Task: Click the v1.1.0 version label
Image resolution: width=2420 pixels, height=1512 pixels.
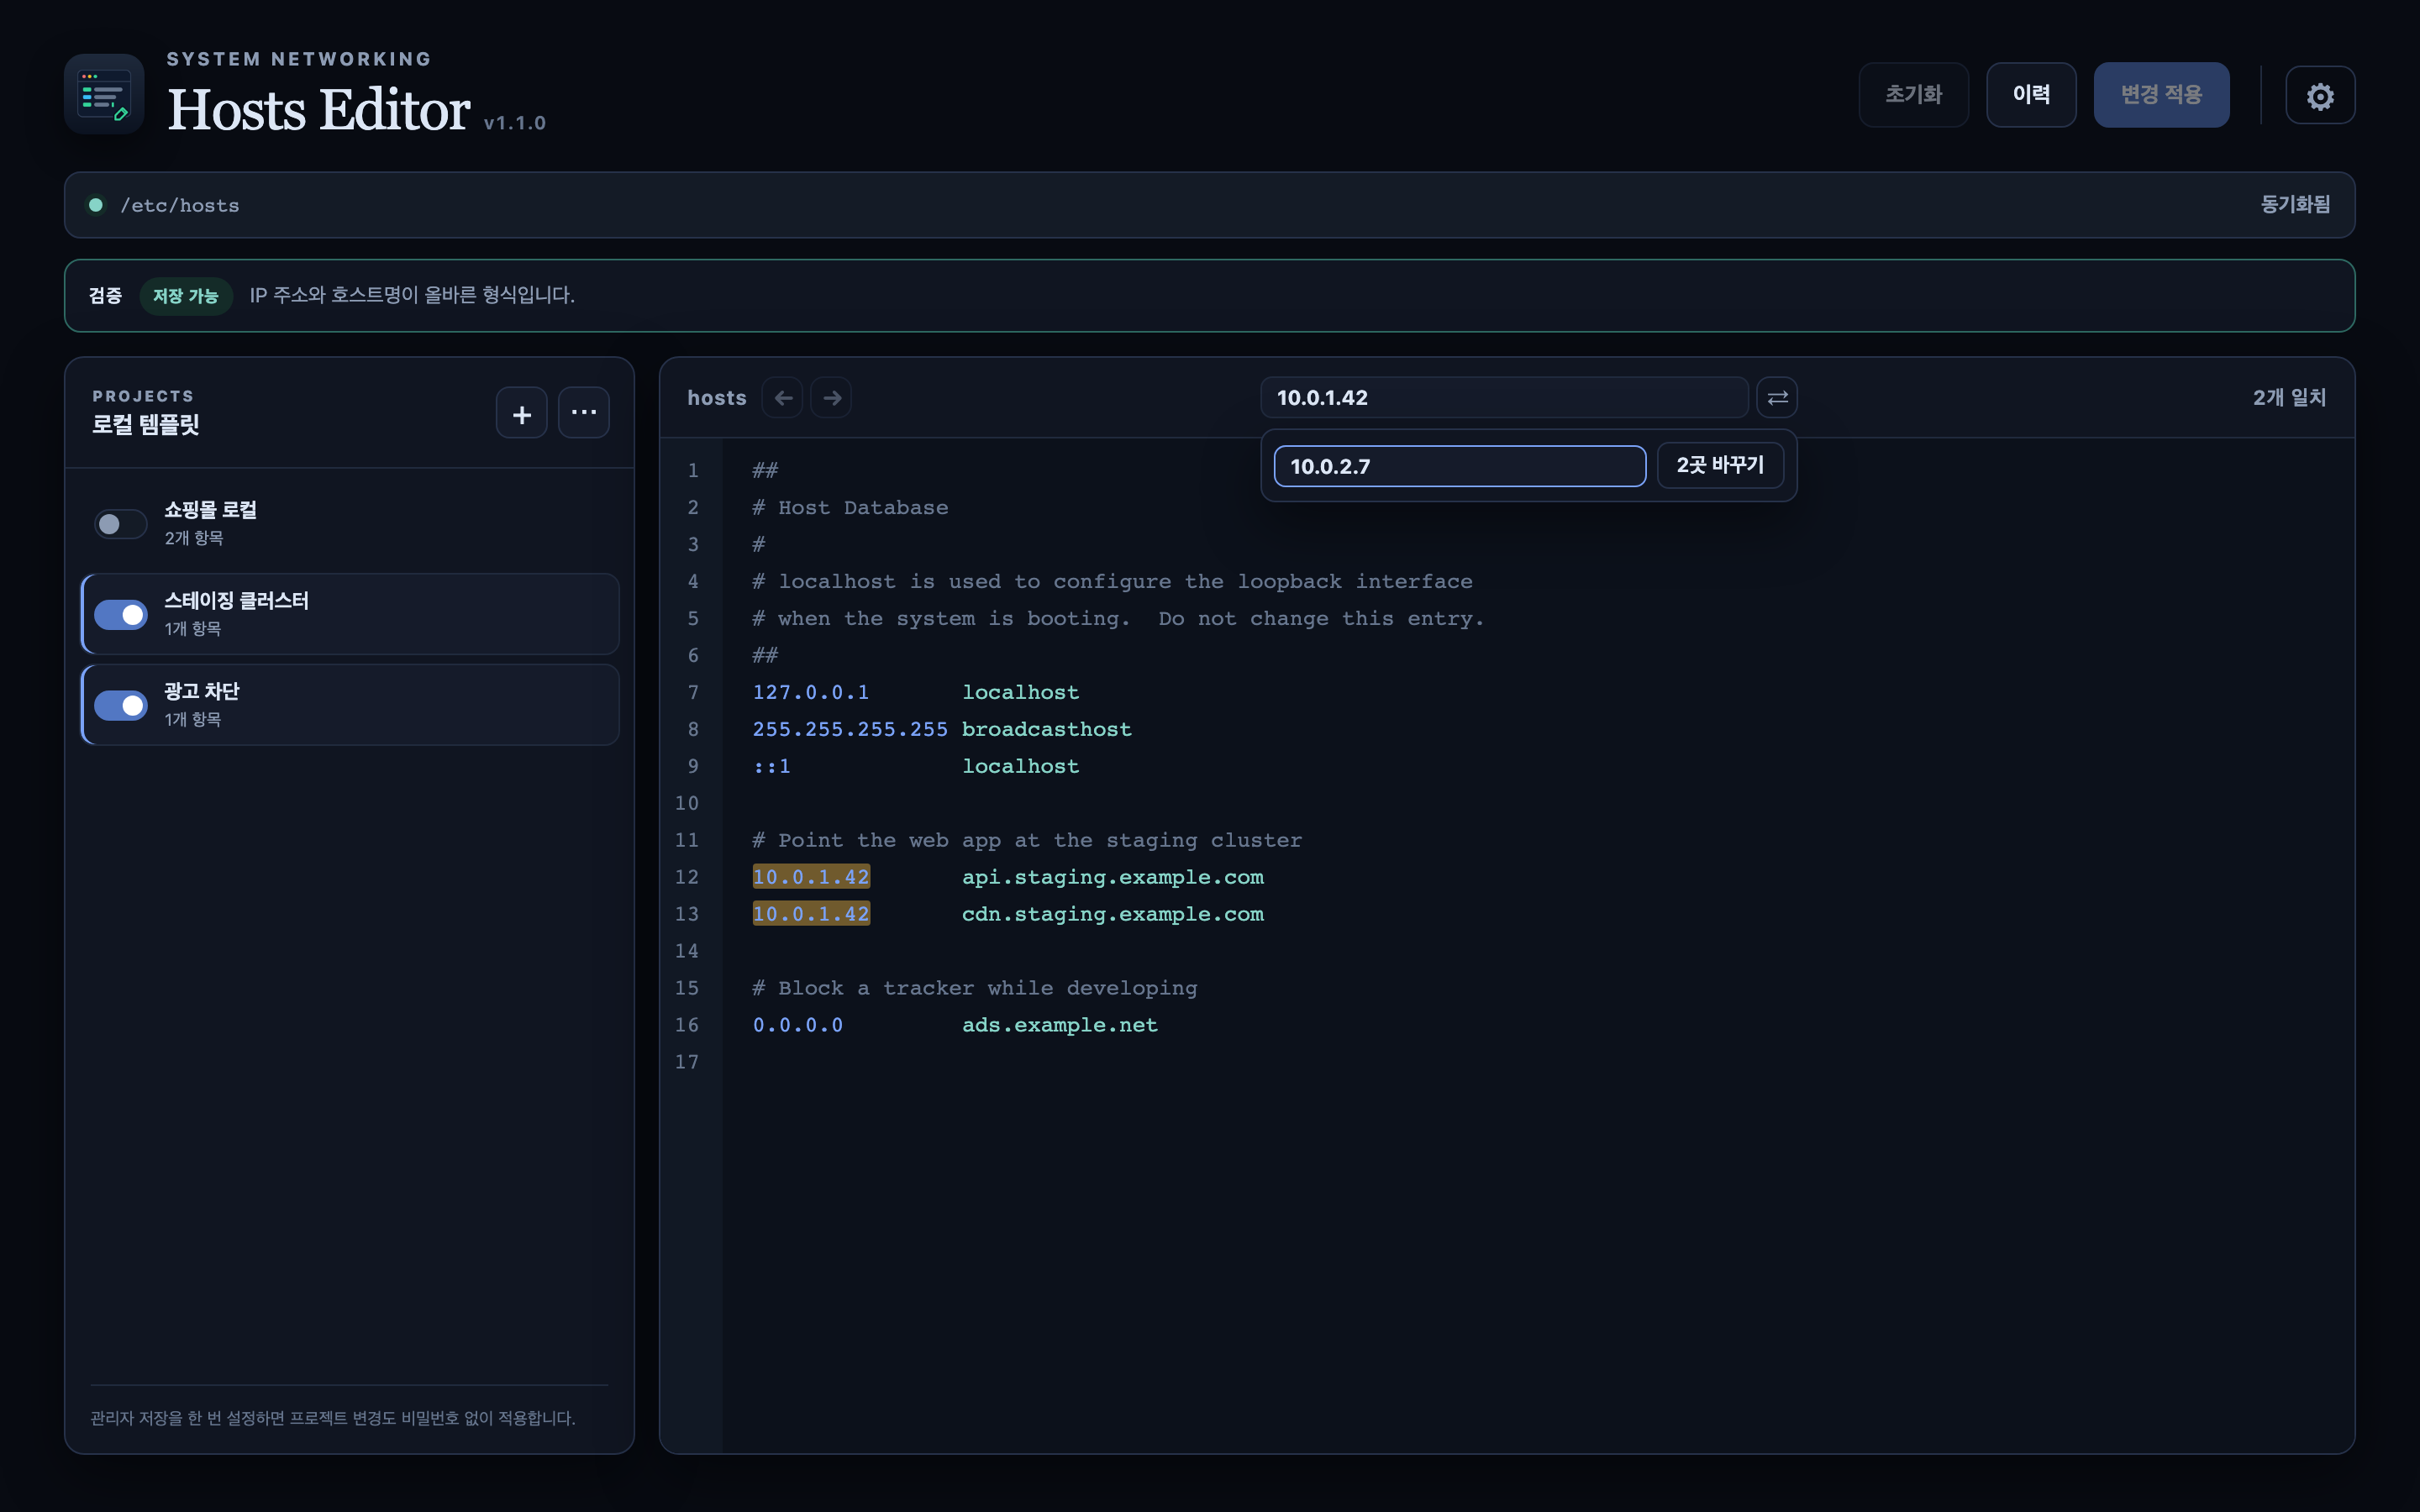Action: tap(515, 123)
